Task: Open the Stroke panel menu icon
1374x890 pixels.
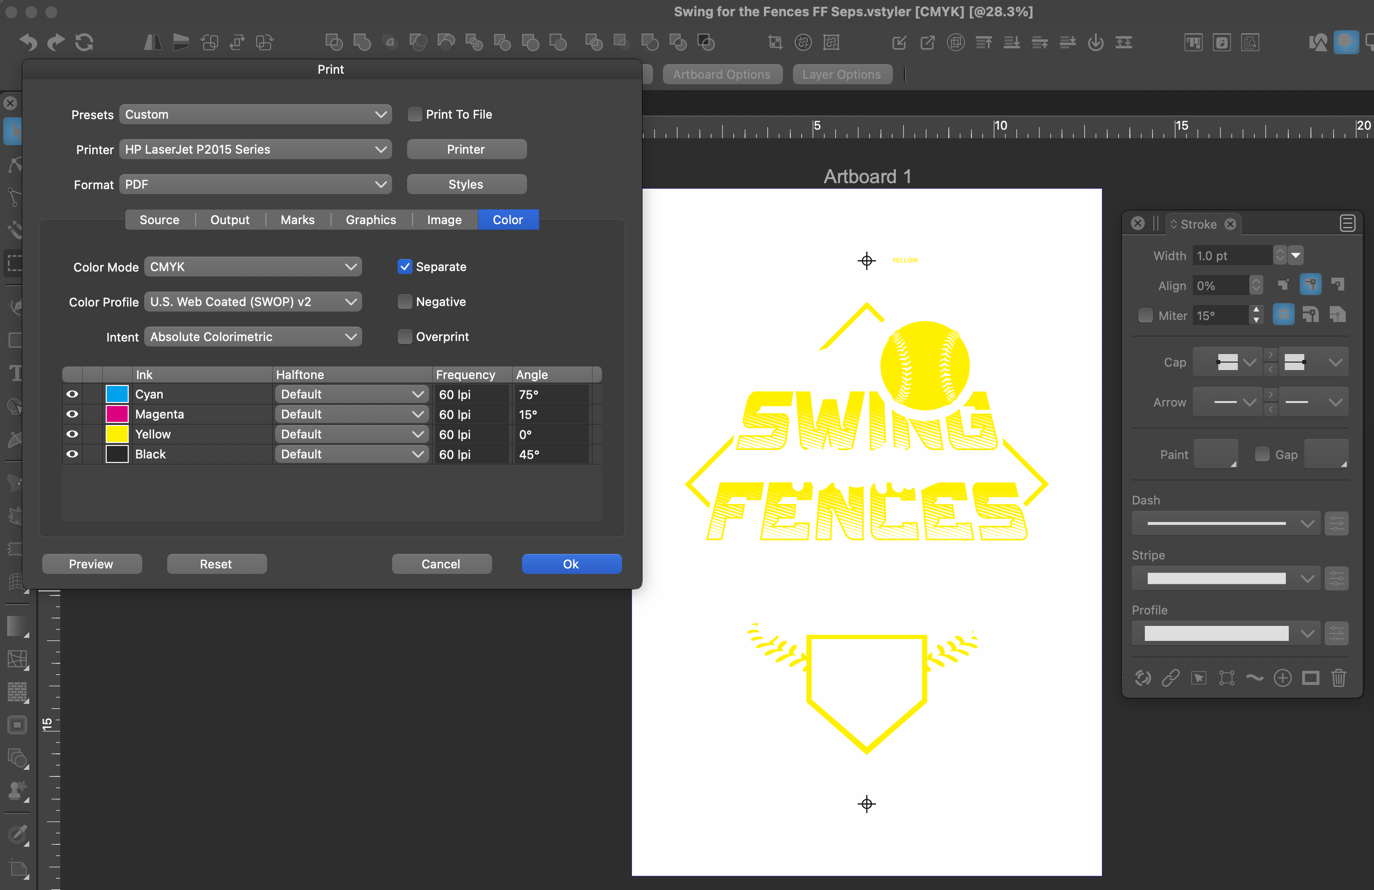Action: pyautogui.click(x=1347, y=224)
